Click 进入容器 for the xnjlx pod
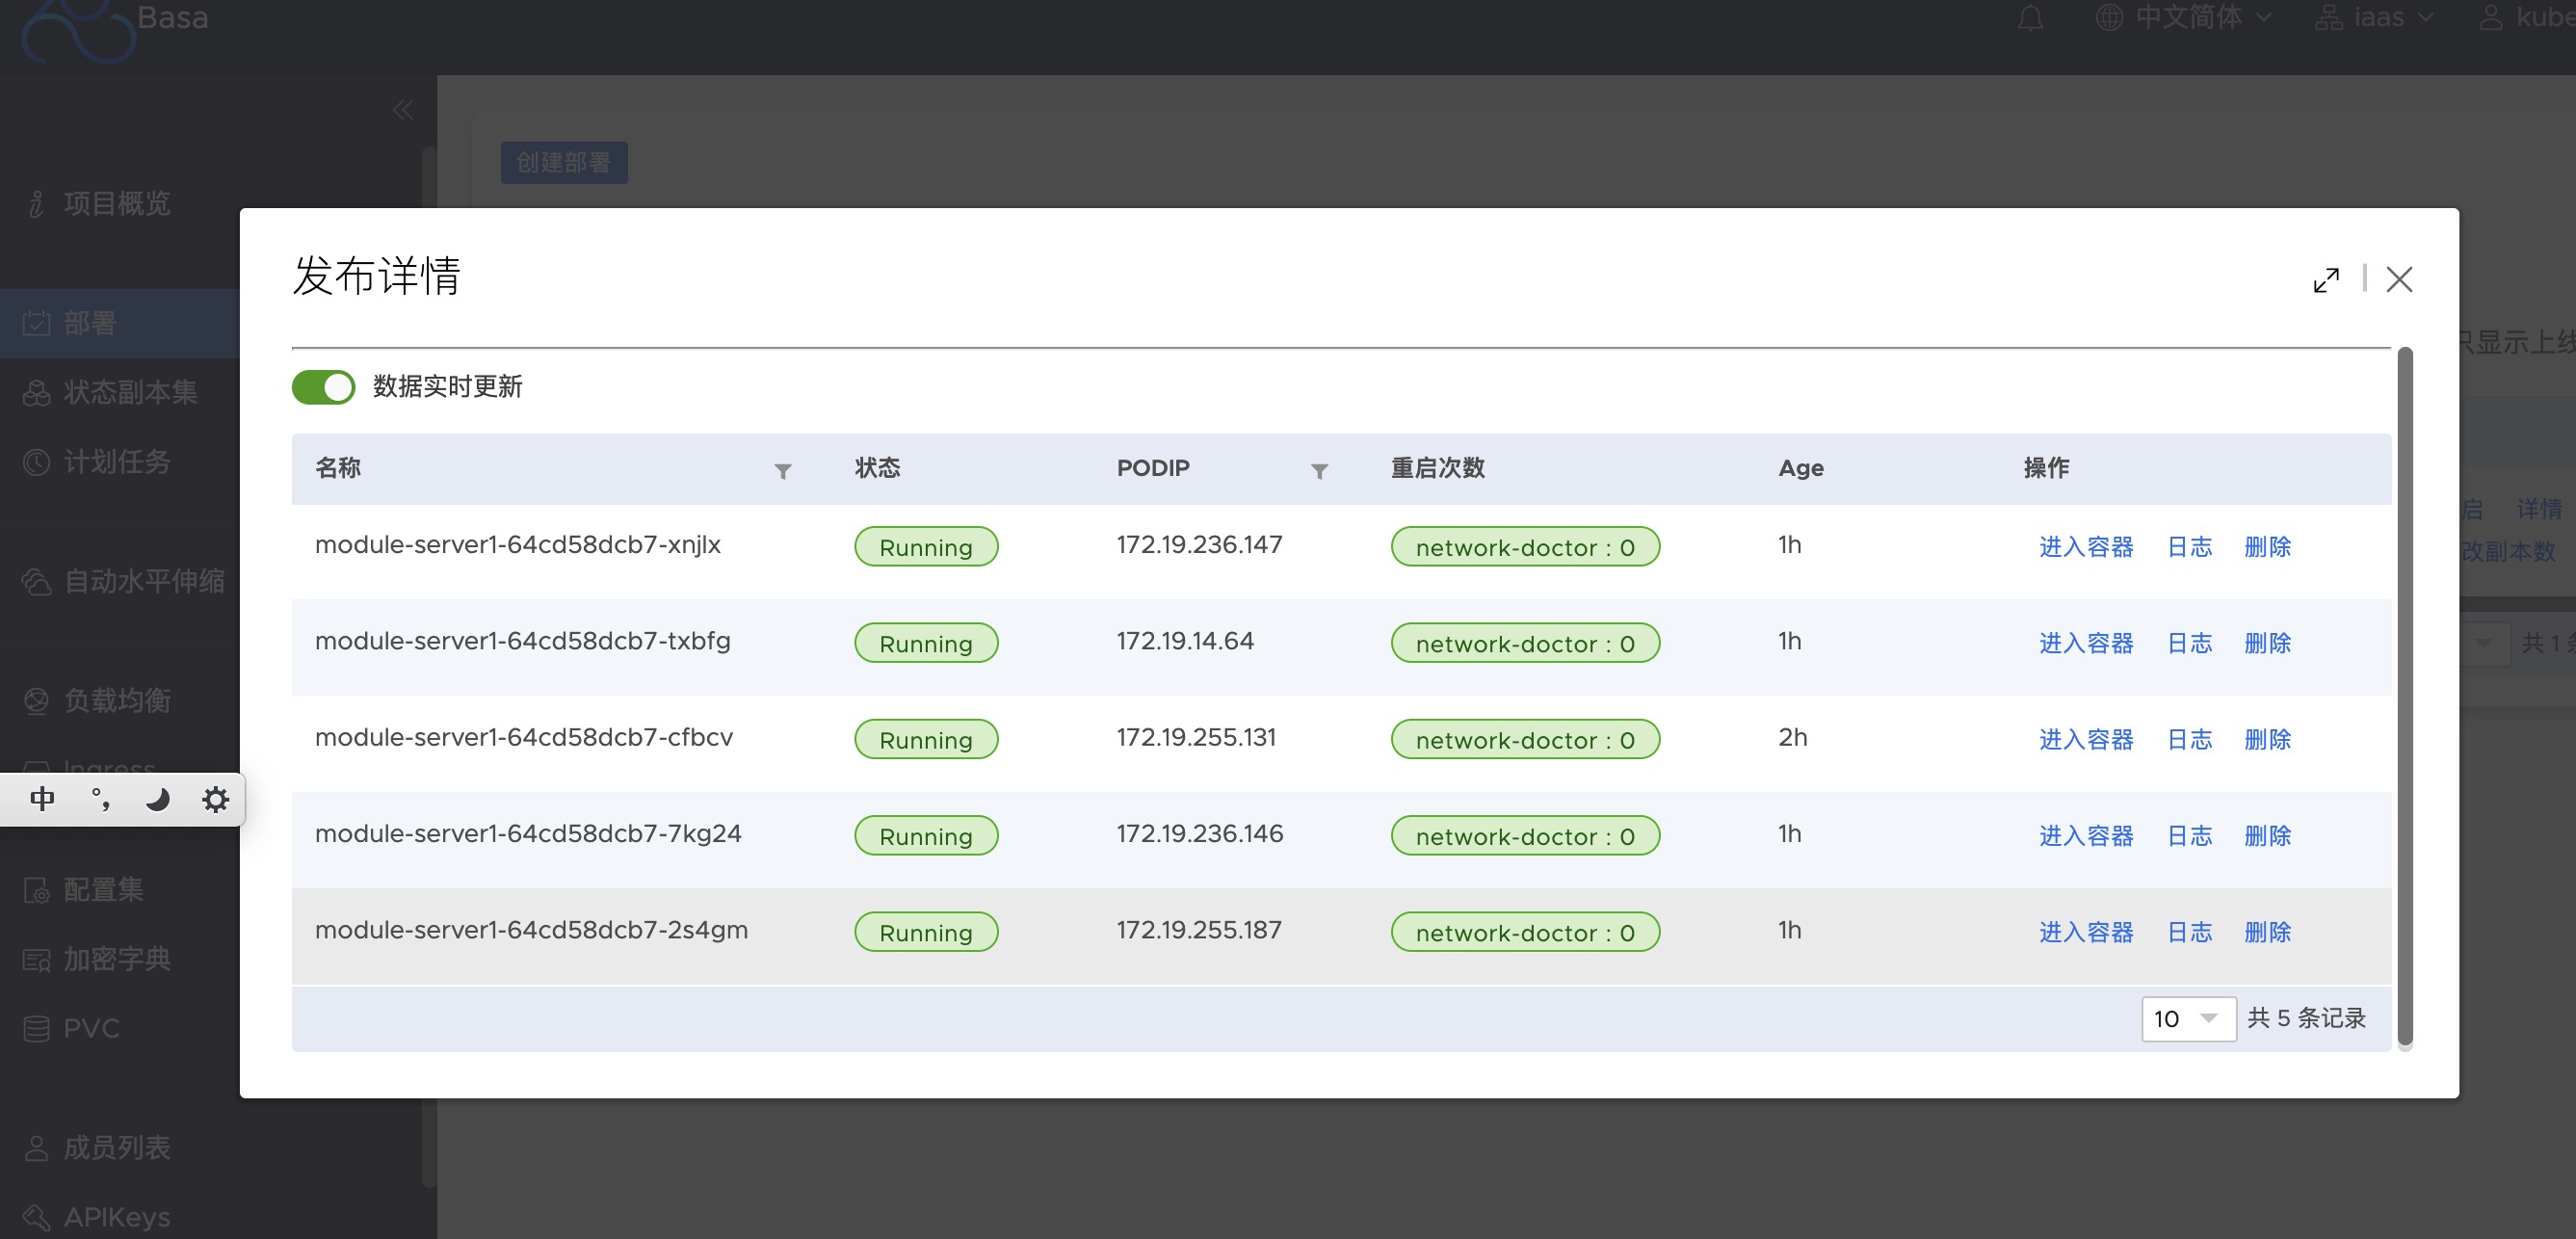2576x1239 pixels. coord(2085,547)
